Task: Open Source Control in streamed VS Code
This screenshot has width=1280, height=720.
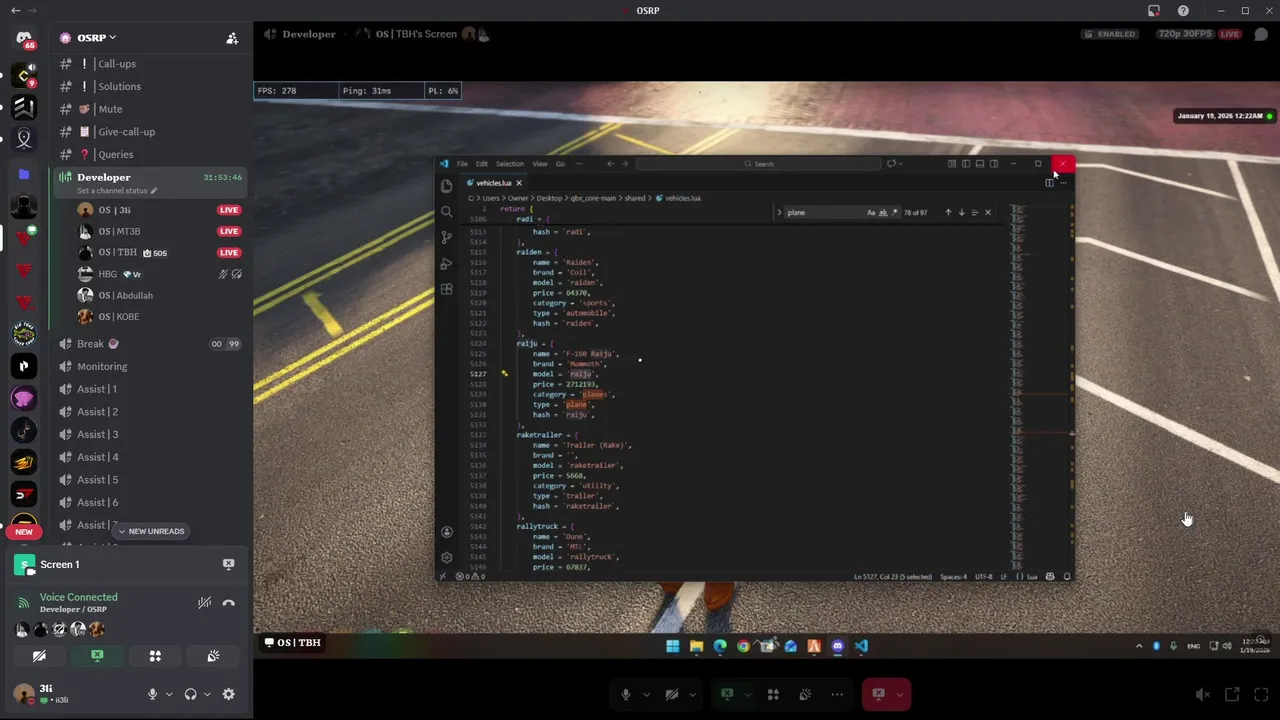Action: tap(446, 238)
